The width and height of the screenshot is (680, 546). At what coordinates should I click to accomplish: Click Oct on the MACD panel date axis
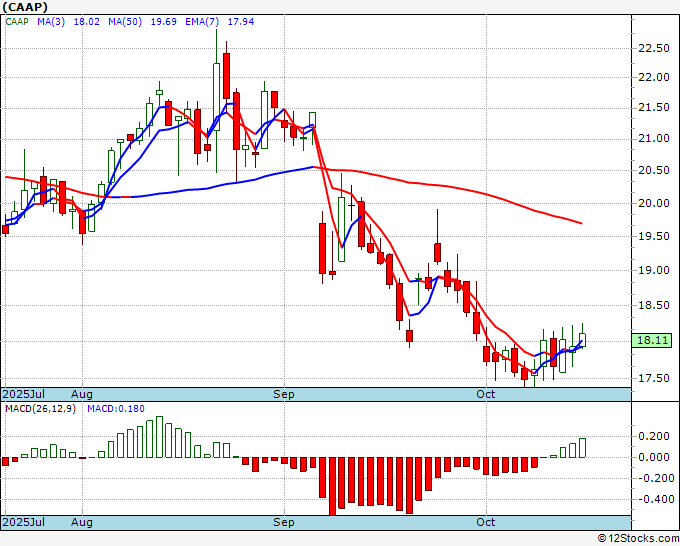(x=486, y=522)
